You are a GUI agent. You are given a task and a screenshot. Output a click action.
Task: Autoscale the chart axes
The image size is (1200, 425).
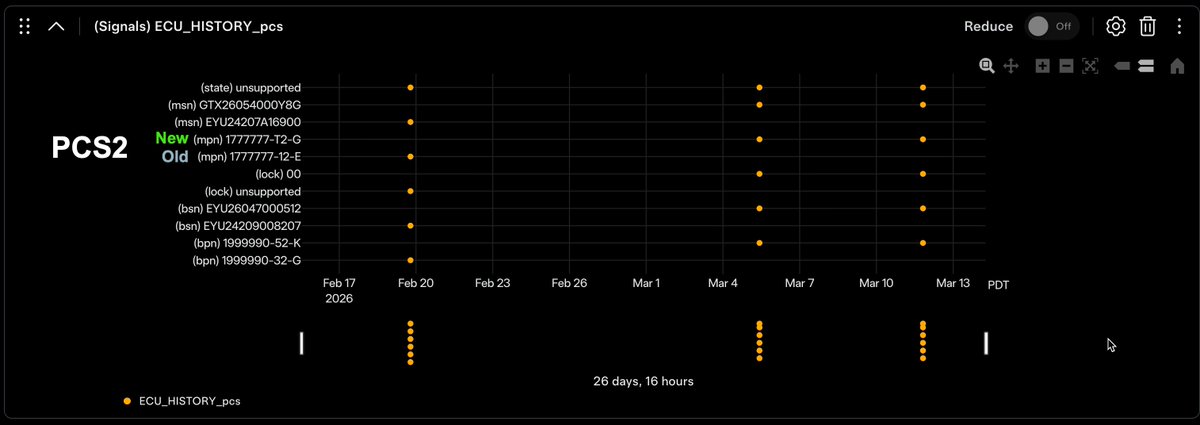point(1090,66)
